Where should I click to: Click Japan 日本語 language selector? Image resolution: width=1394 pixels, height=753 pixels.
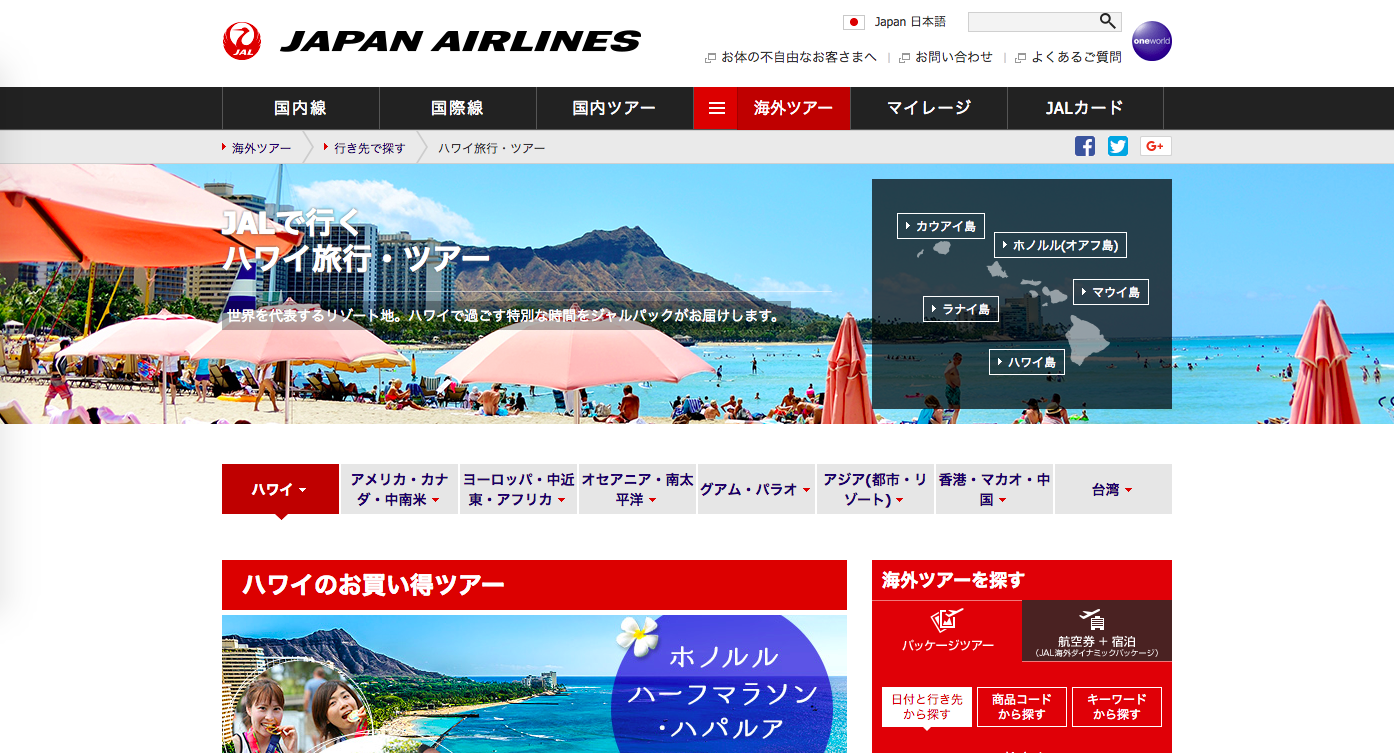[910, 22]
